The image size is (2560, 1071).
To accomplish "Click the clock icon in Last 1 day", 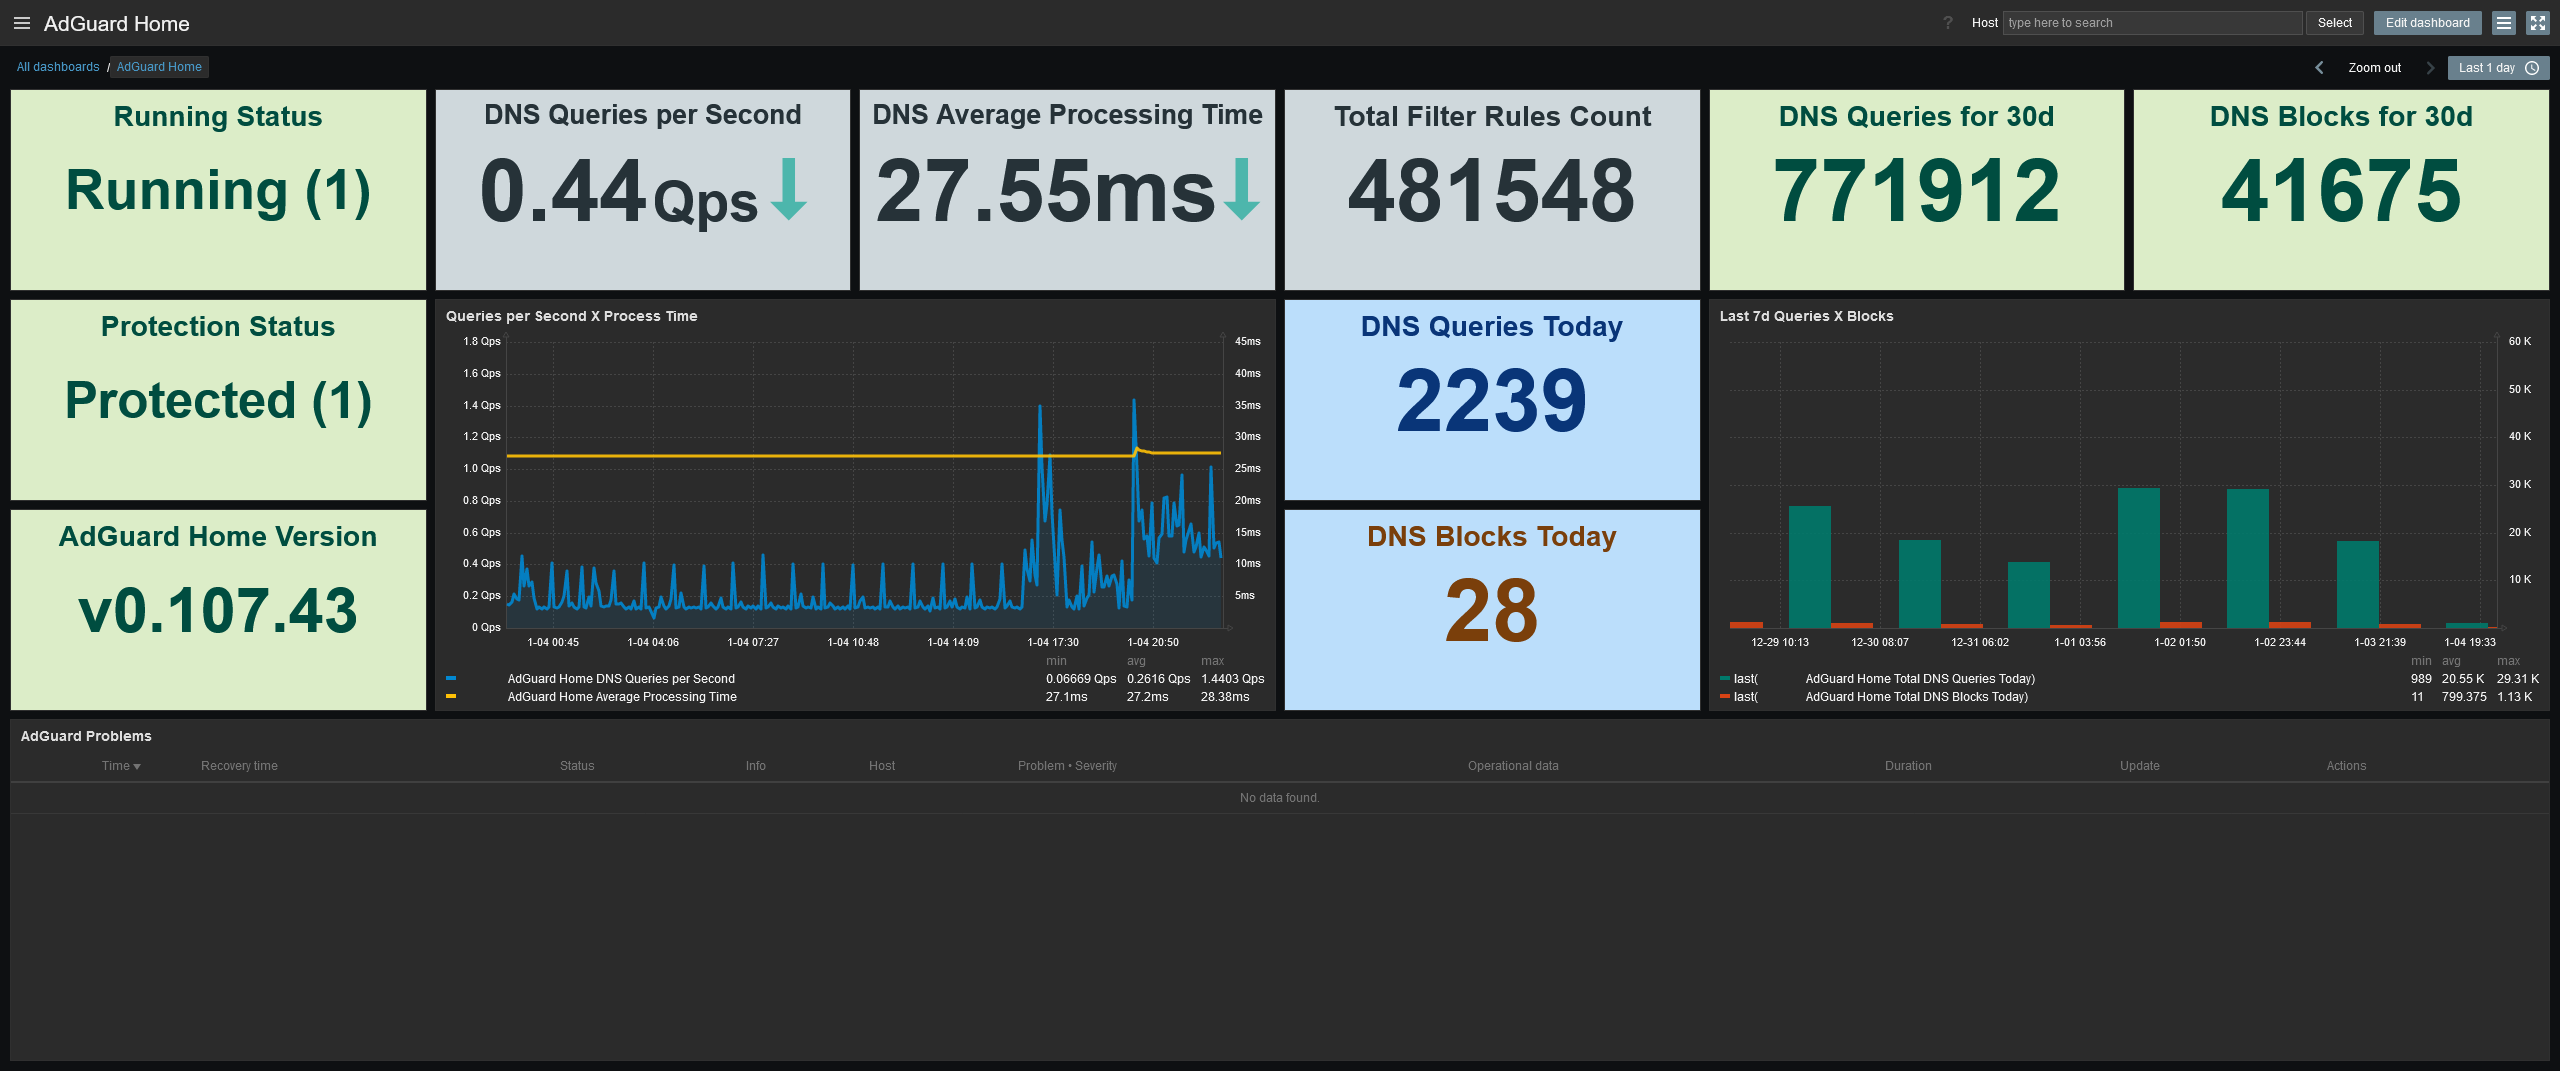I will 2532,68.
